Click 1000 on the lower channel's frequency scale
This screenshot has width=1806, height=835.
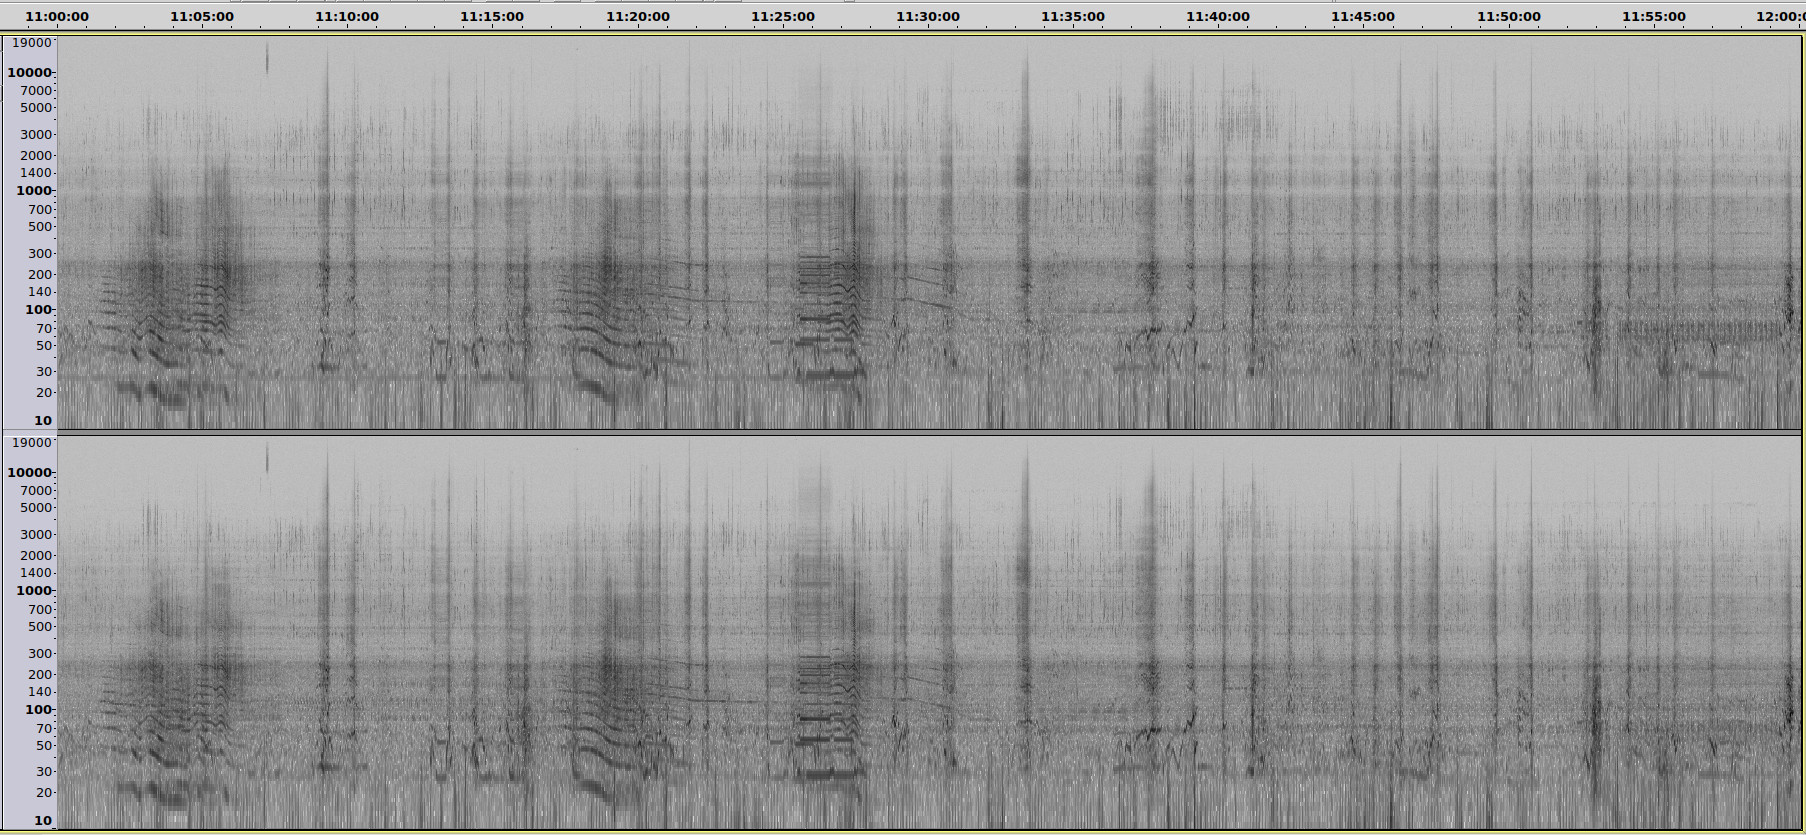click(33, 591)
